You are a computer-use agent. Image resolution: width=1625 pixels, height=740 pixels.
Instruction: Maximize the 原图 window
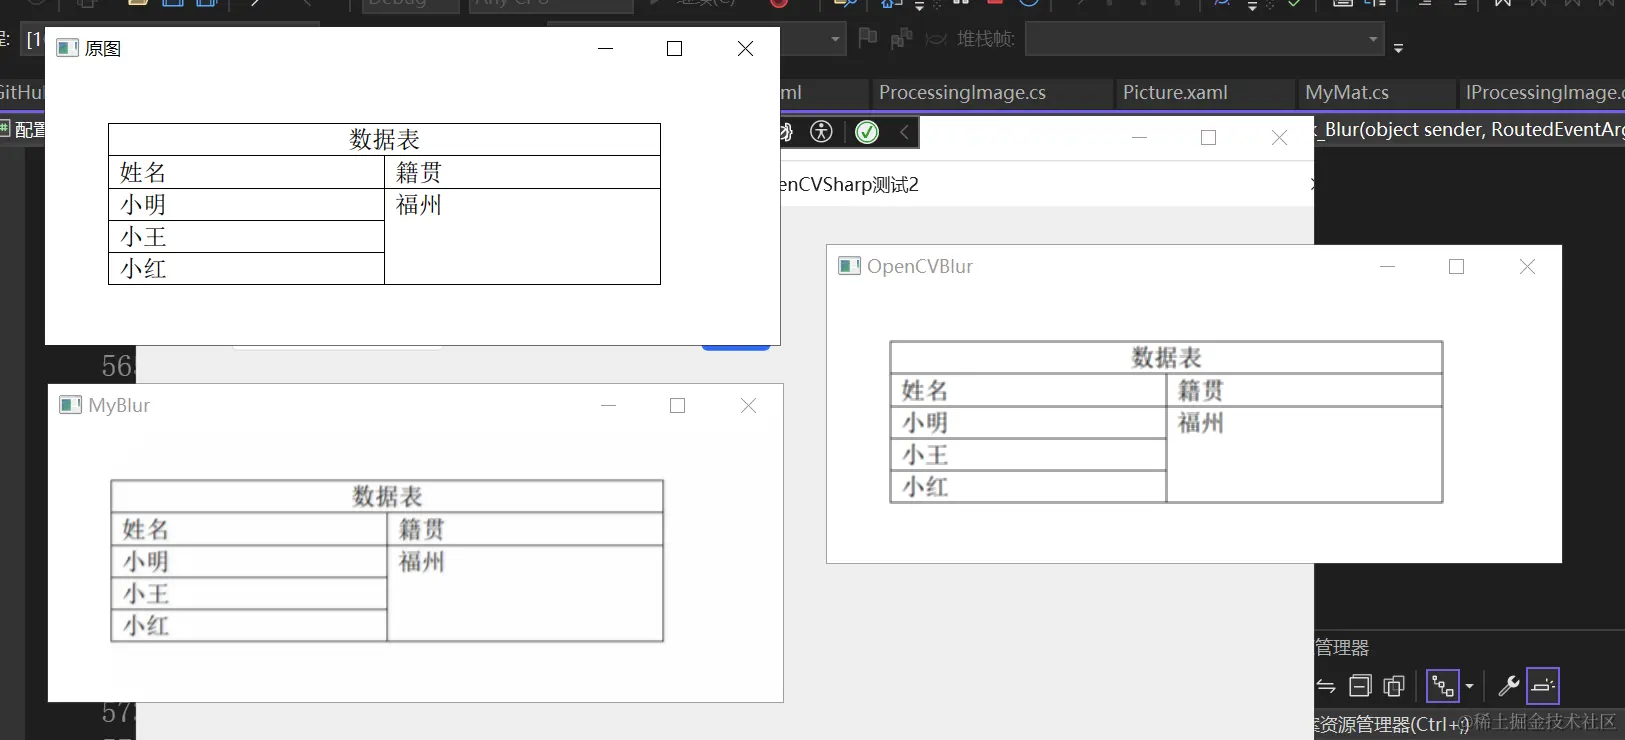(x=675, y=48)
